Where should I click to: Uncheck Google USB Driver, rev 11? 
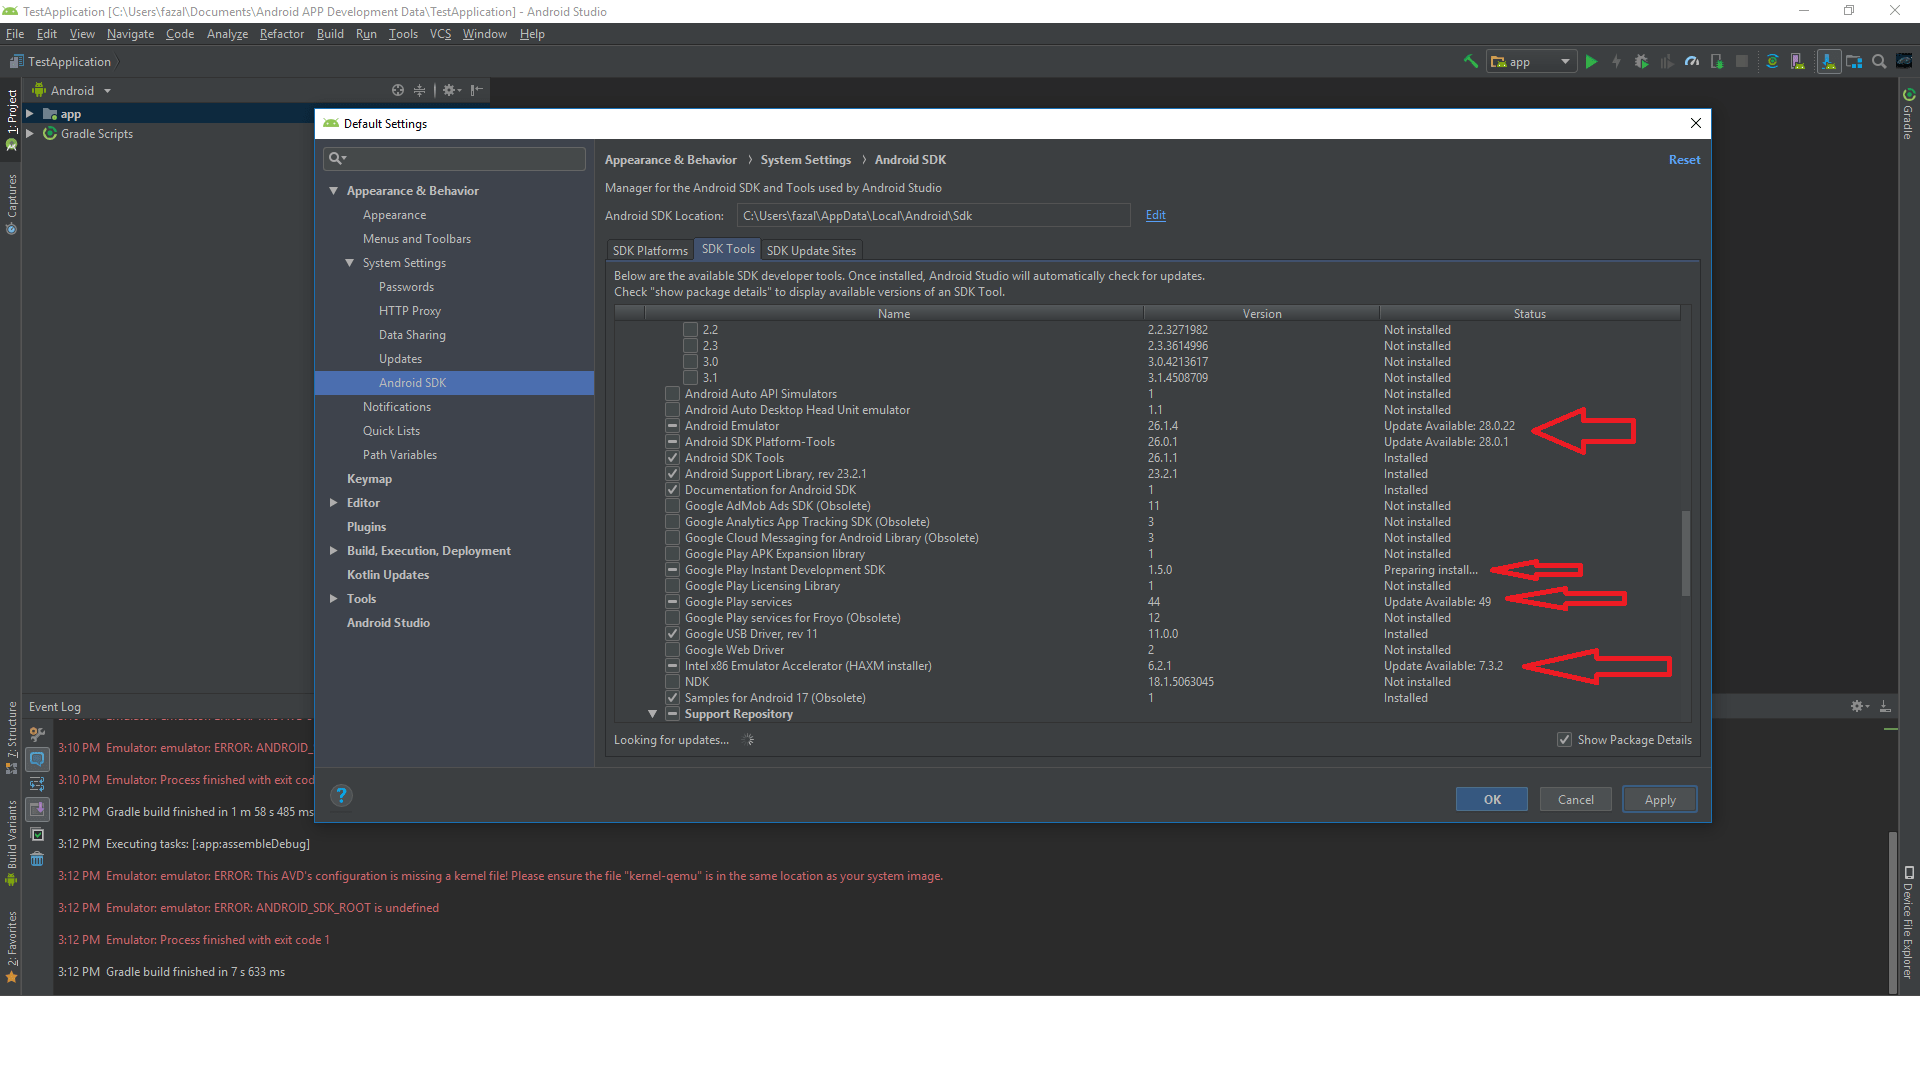(673, 634)
